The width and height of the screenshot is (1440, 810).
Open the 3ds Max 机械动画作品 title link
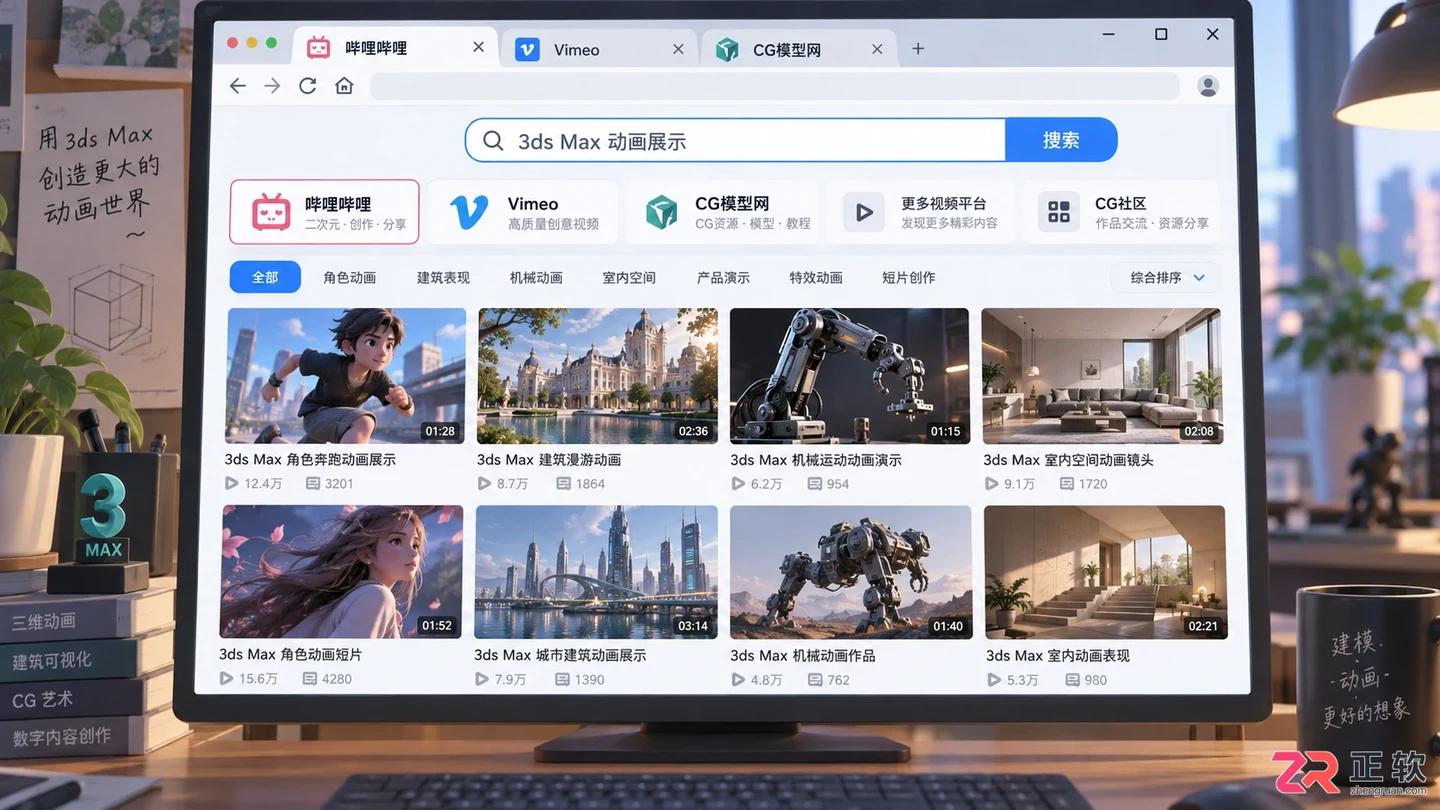click(803, 655)
